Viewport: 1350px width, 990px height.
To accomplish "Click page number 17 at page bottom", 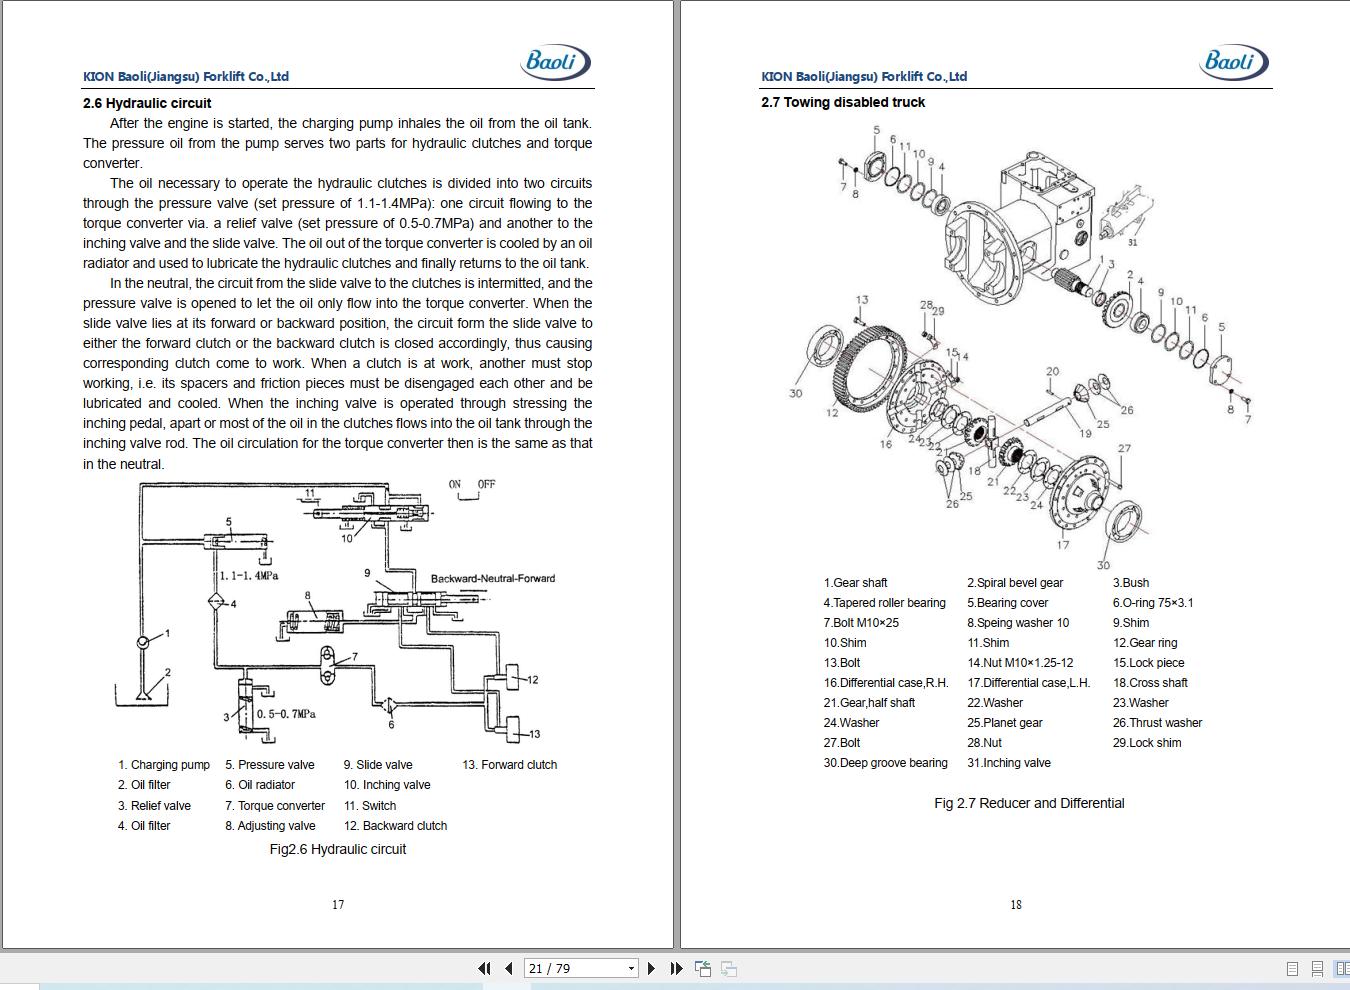I will tap(338, 905).
